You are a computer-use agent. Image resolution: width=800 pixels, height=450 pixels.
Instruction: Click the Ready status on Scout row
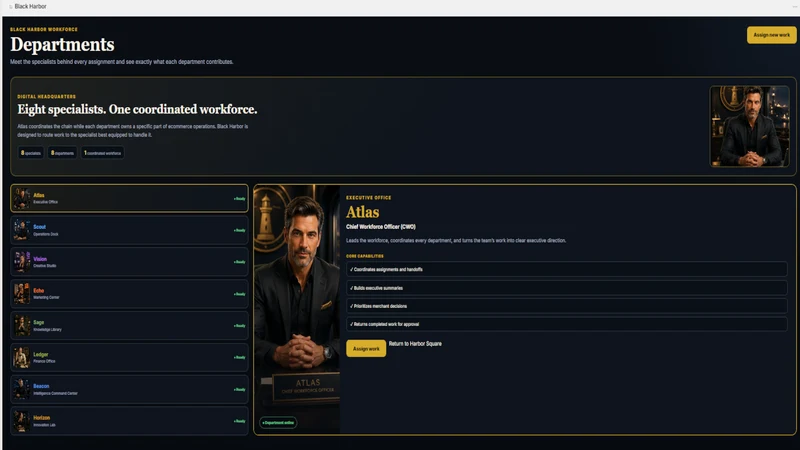pos(239,230)
